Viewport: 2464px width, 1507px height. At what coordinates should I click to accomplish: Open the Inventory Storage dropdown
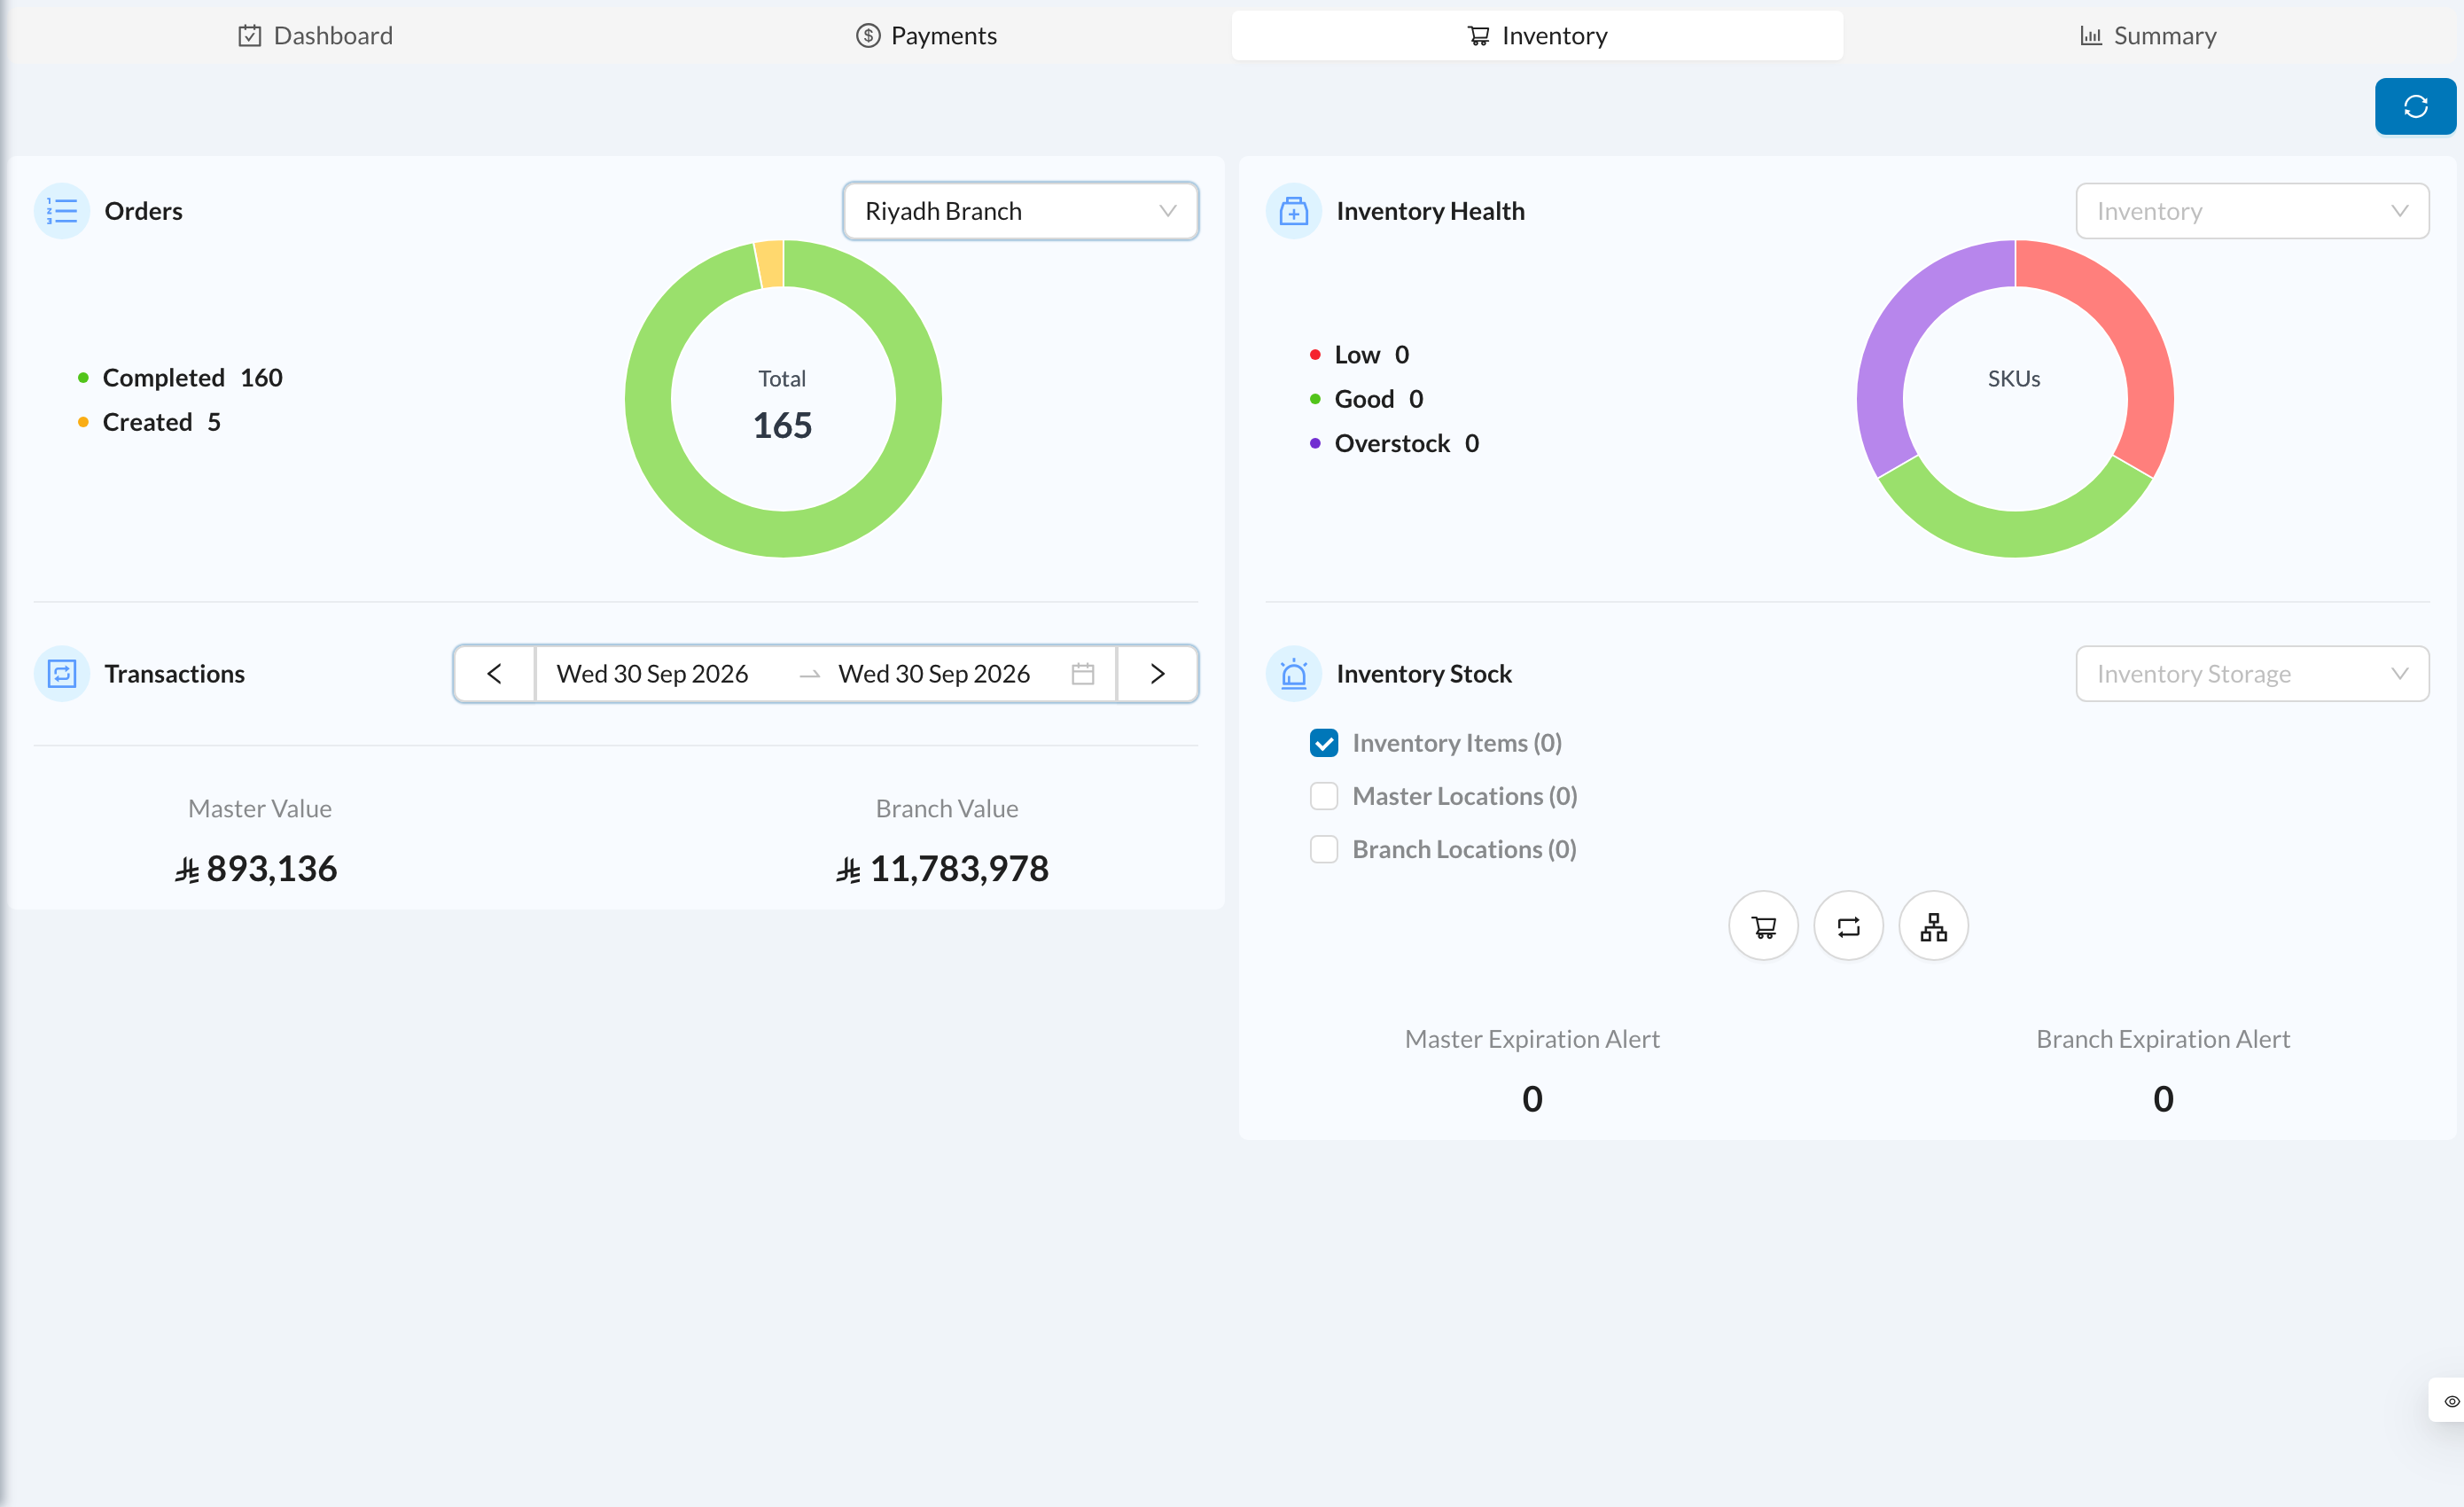(x=2252, y=674)
